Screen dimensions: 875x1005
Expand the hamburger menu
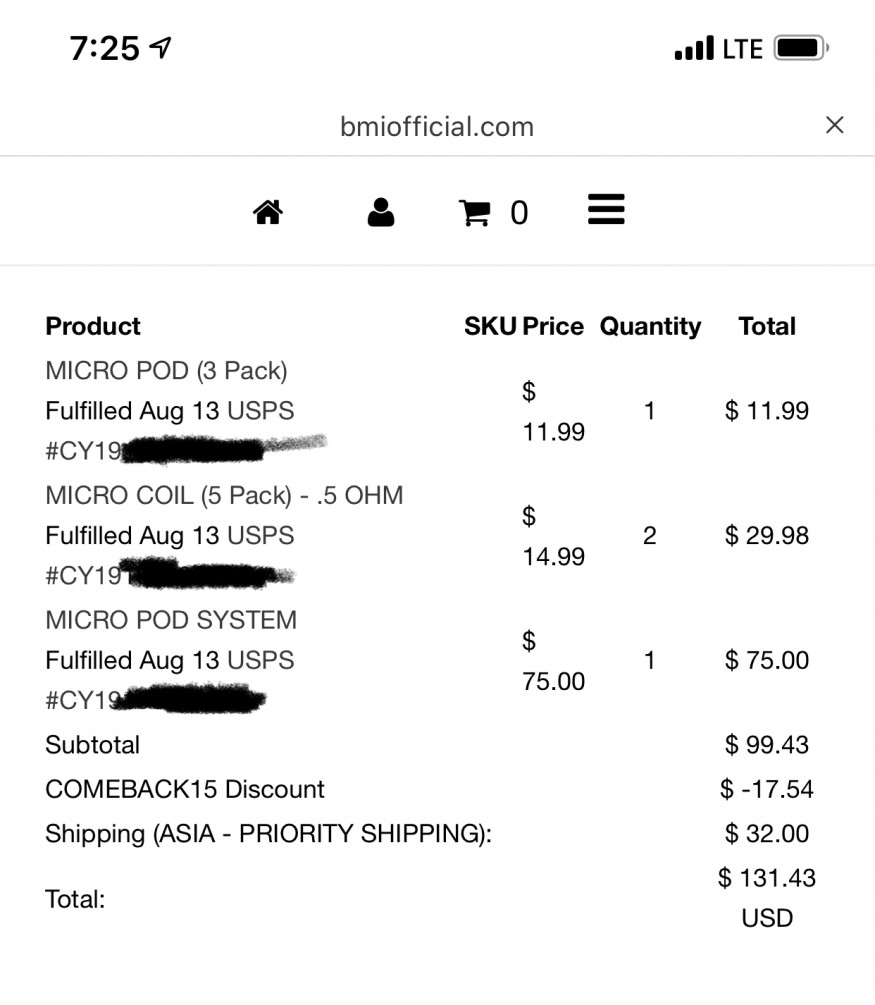click(x=606, y=209)
